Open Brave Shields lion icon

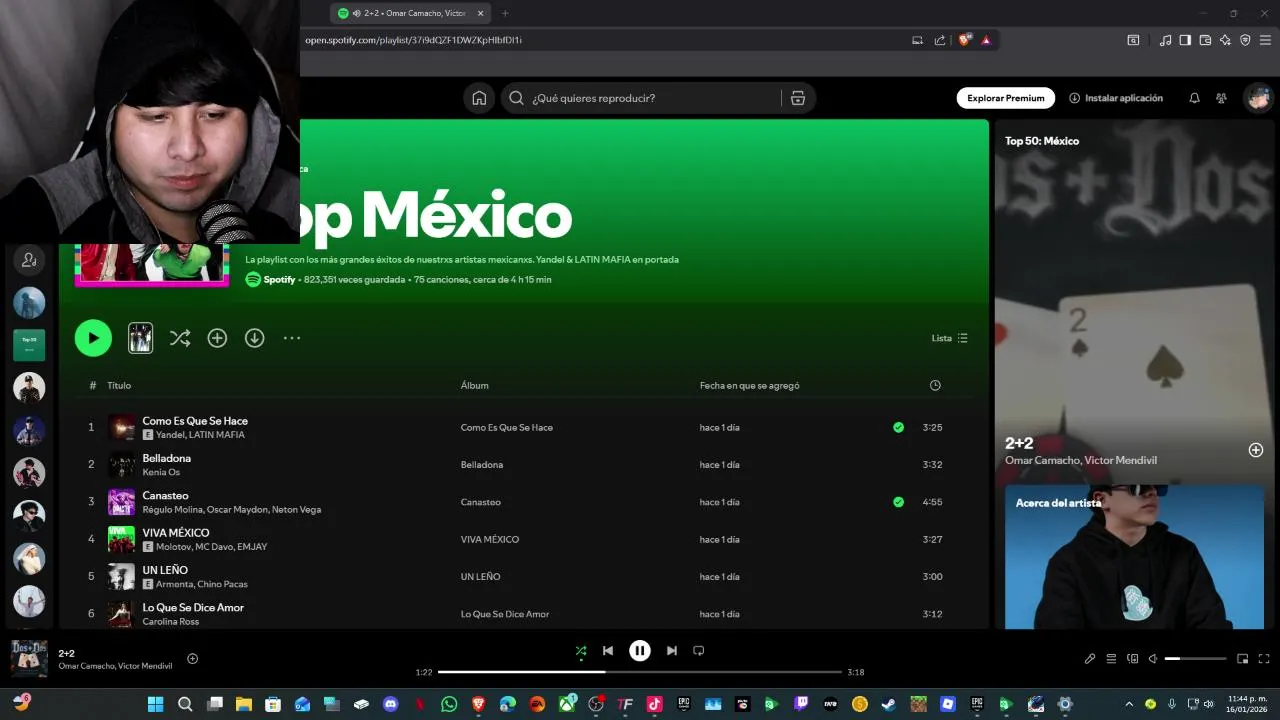(x=965, y=40)
